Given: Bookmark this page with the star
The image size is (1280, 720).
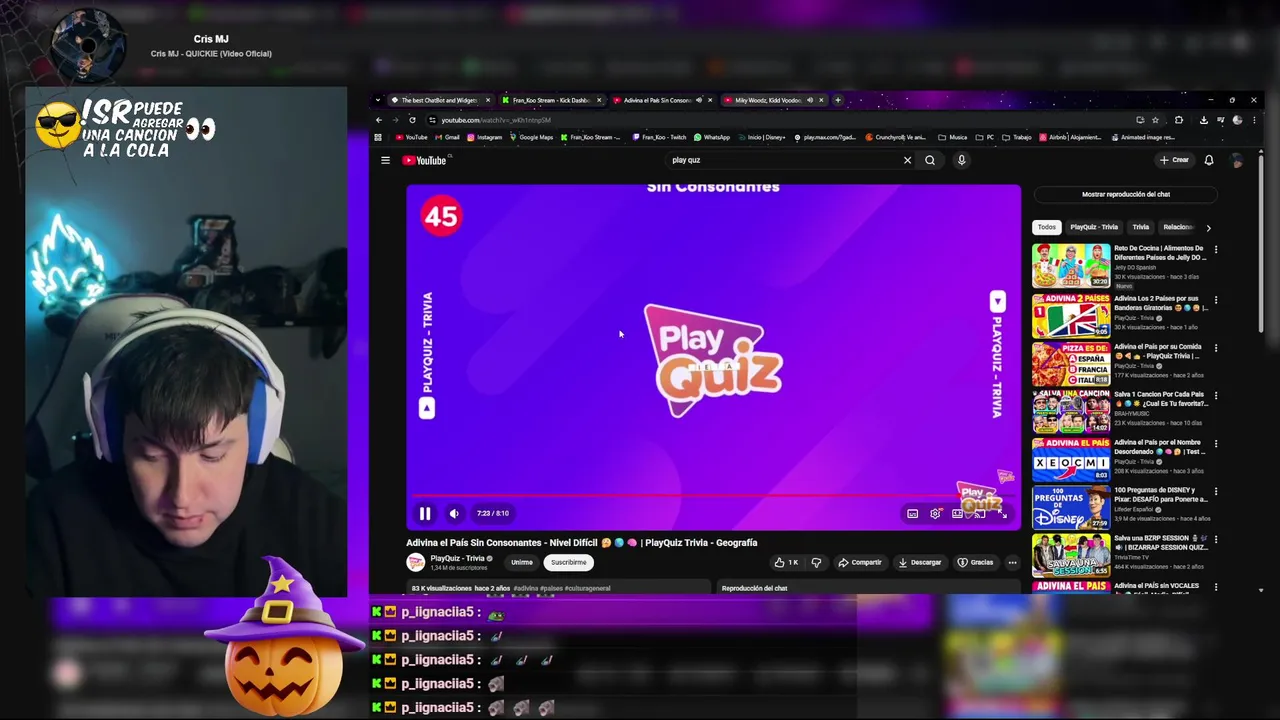Looking at the screenshot, I should pos(1155,120).
